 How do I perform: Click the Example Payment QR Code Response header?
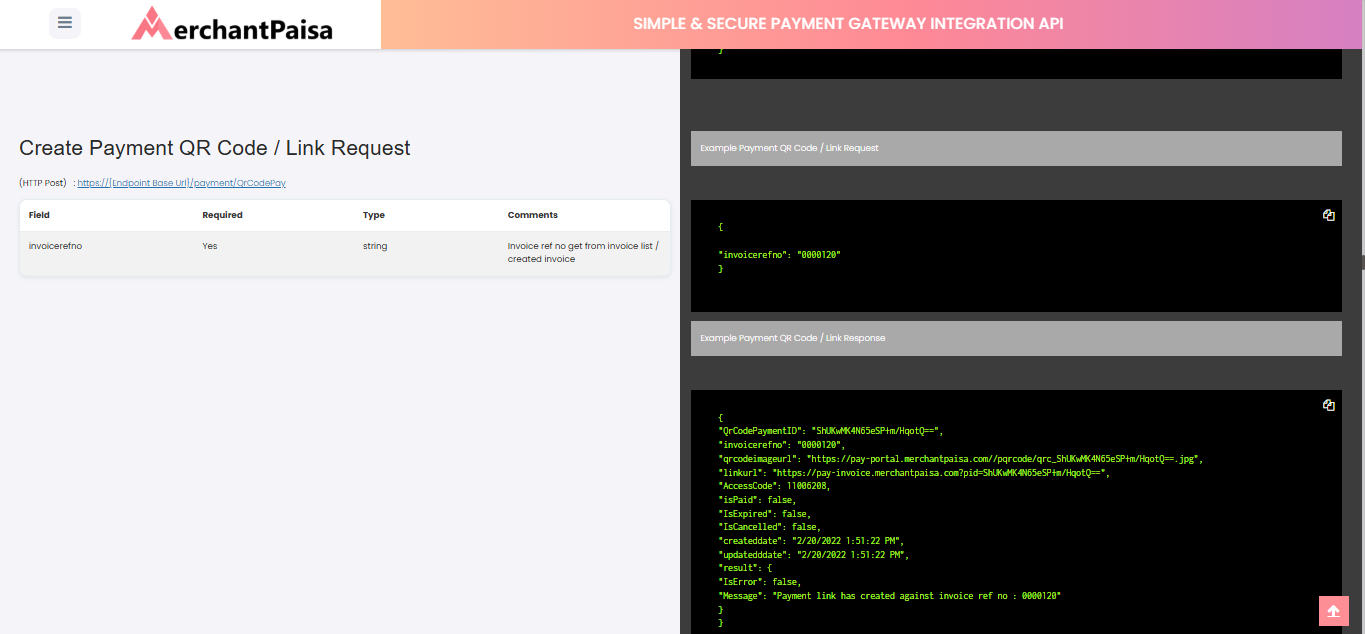pos(1015,338)
